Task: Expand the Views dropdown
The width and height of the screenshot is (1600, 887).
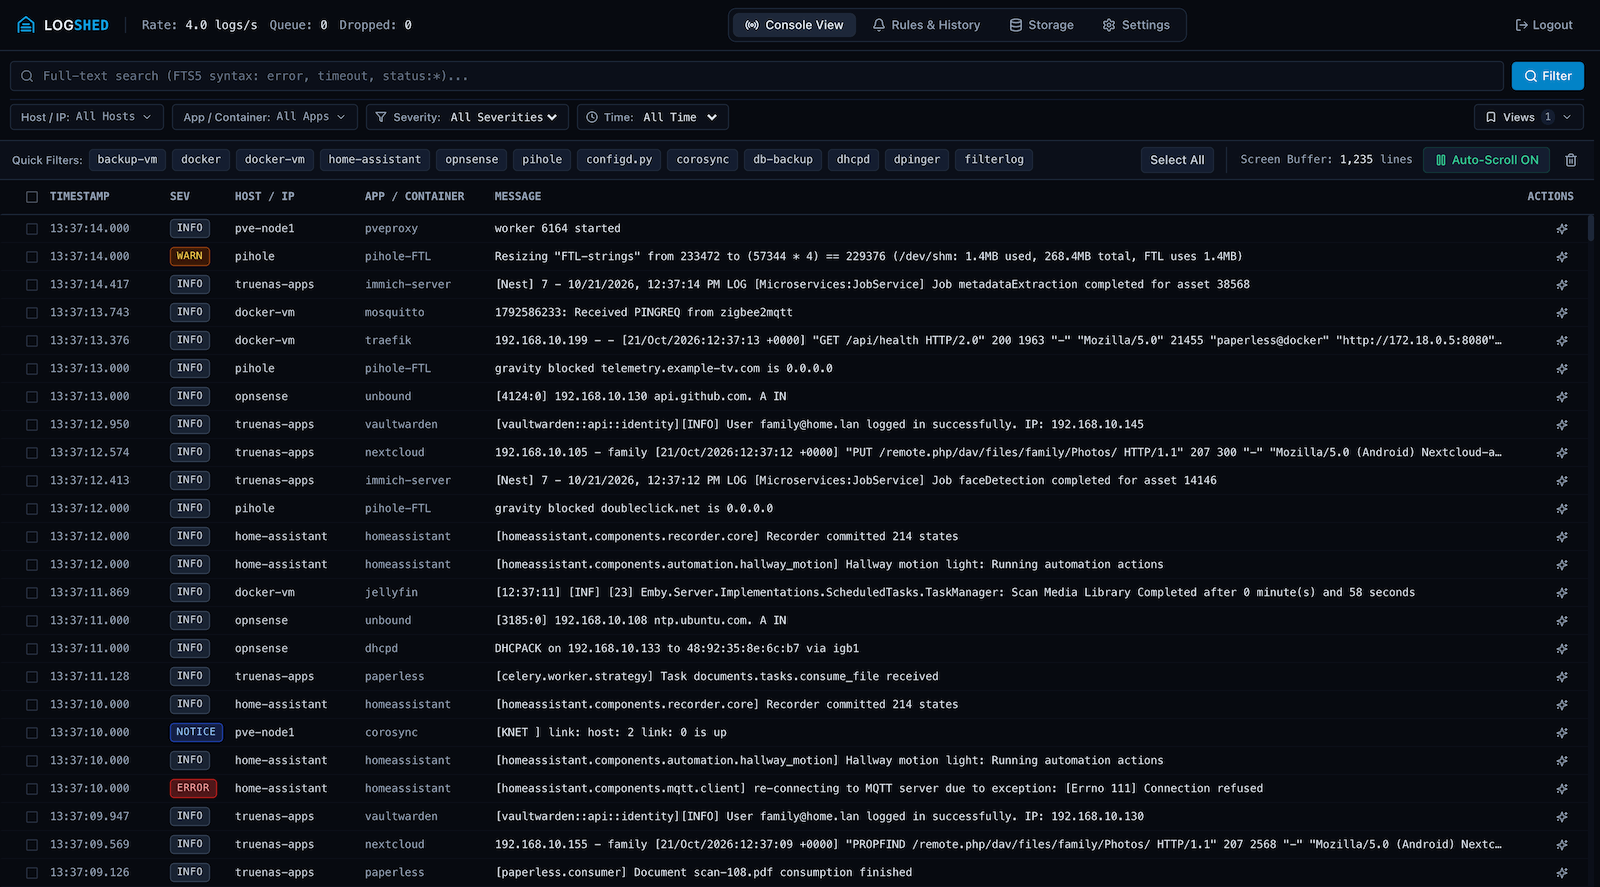Action: click(x=1528, y=117)
